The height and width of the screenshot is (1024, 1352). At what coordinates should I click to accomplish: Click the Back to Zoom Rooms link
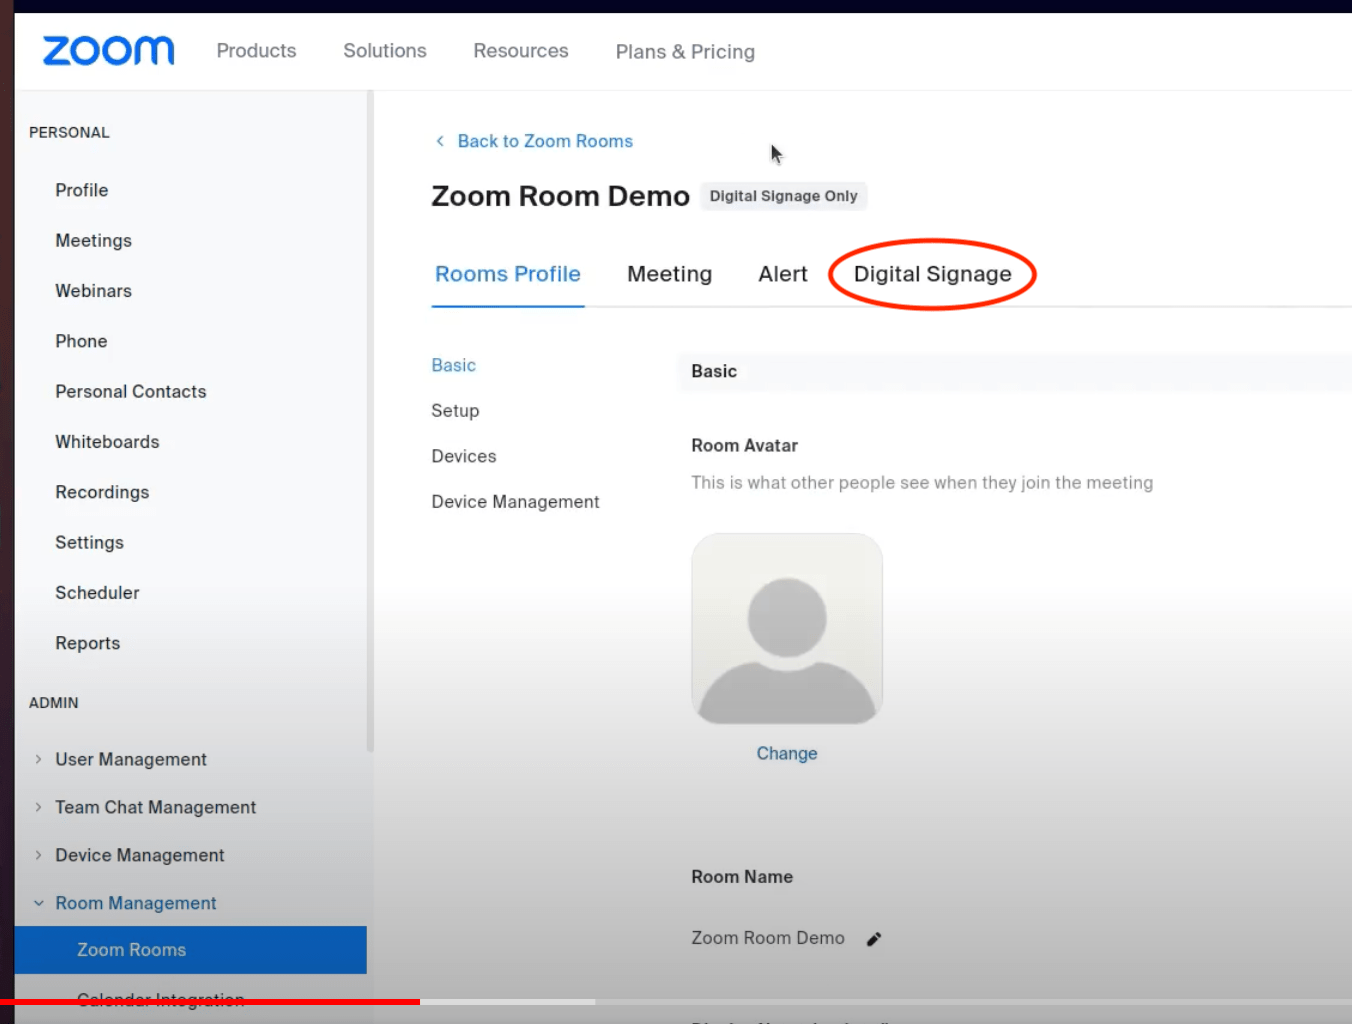(545, 141)
